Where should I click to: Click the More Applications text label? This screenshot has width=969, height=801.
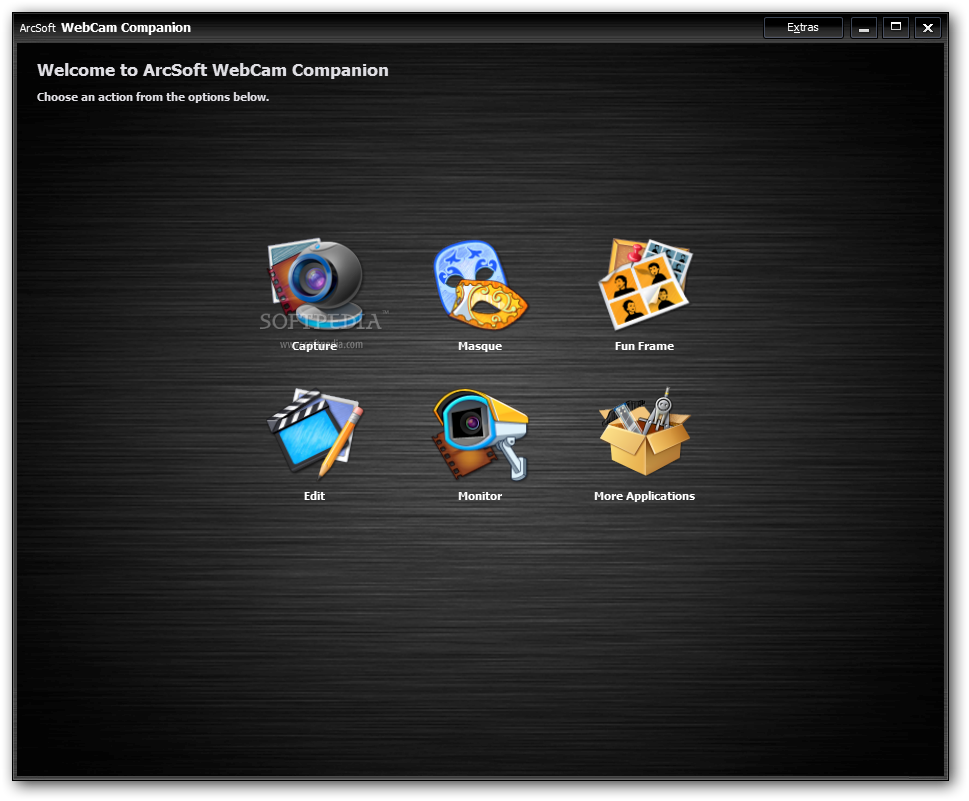[x=644, y=496]
